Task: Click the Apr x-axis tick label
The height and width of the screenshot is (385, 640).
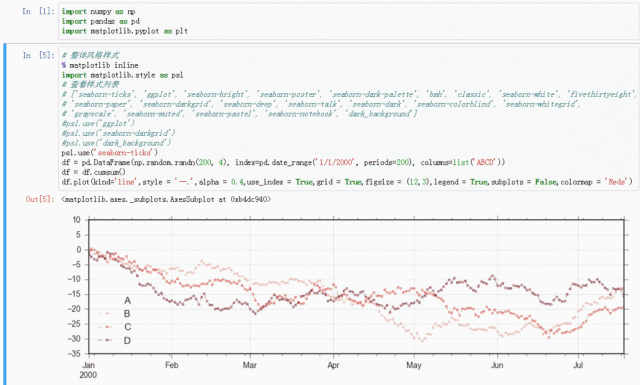Action: point(333,365)
